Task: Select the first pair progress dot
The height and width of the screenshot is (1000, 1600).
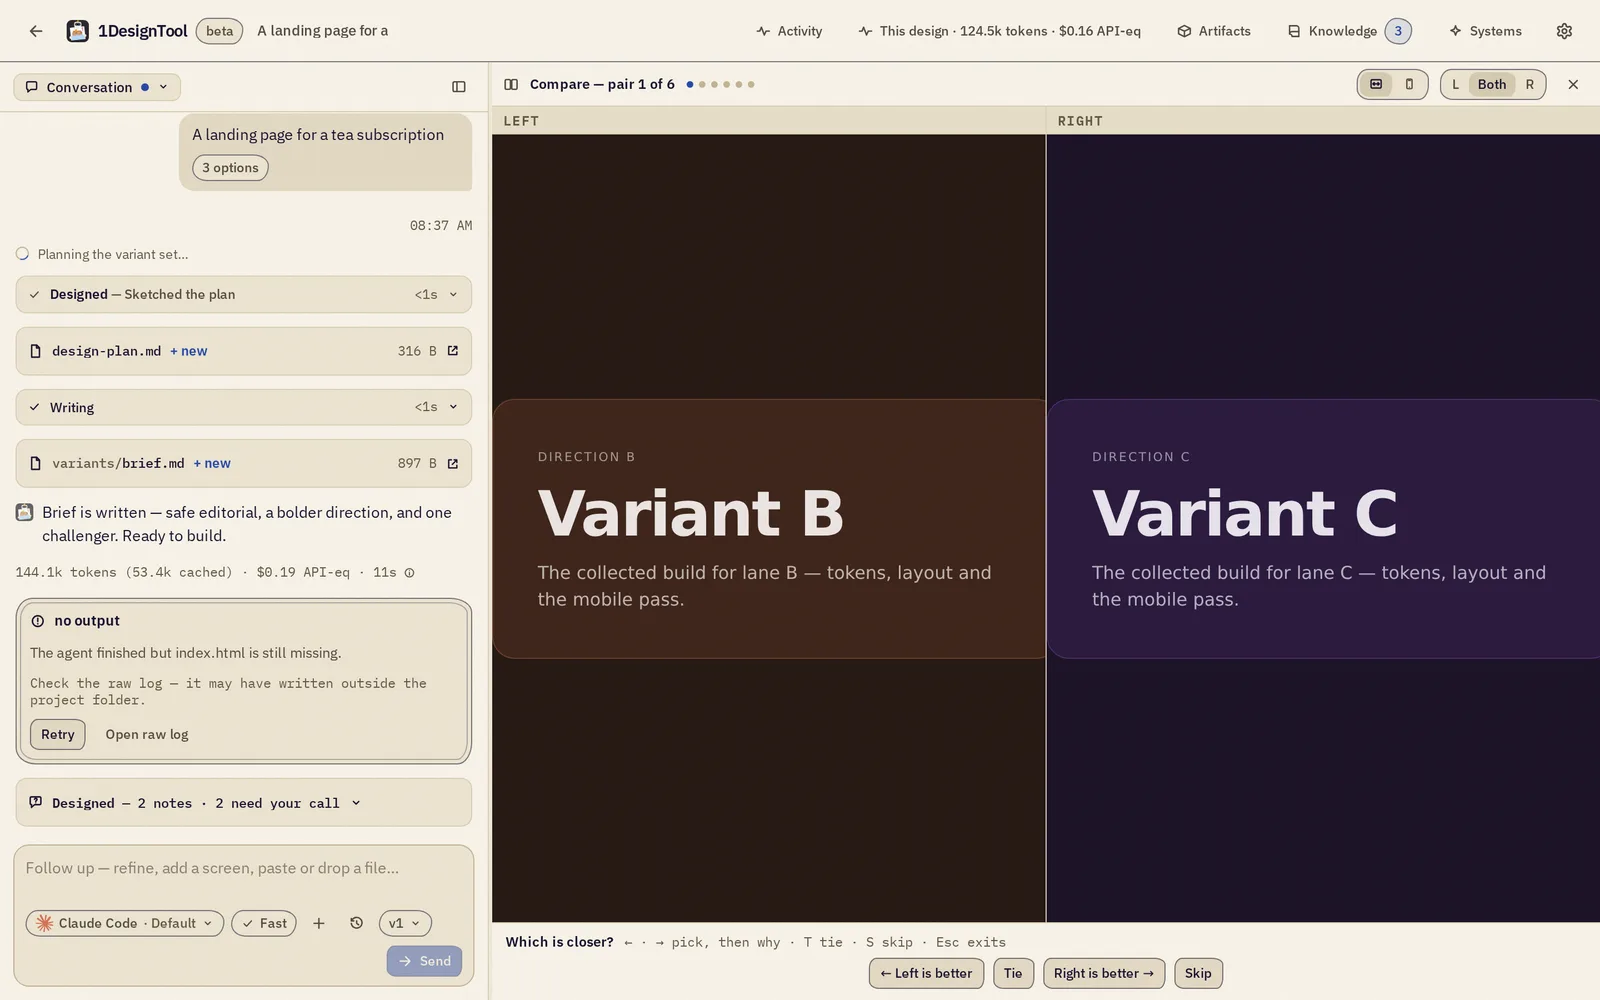Action: 690,85
